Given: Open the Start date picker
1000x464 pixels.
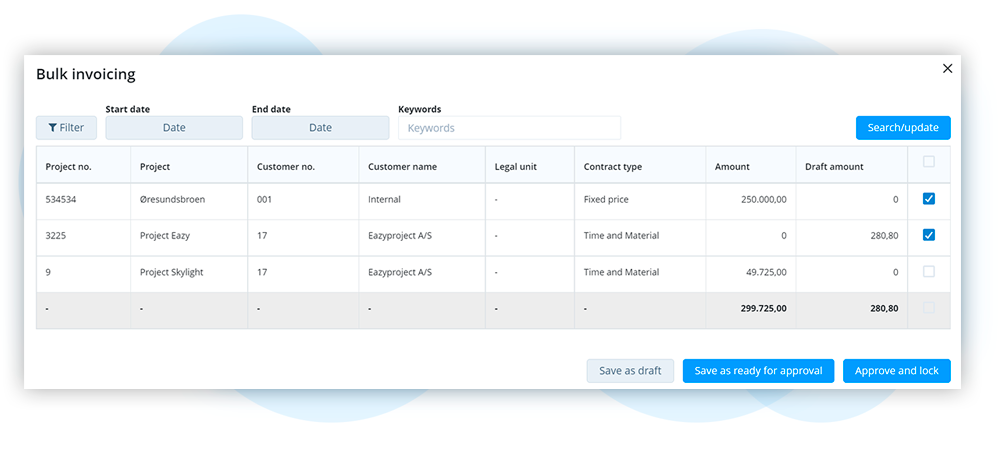Looking at the screenshot, I should [174, 127].
